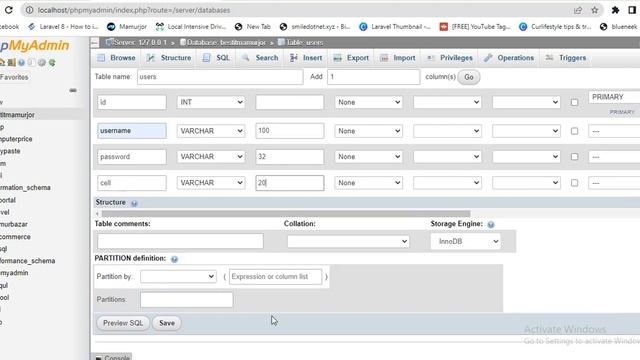Focus the Add columns count field
640x360 pixels.
[373, 77]
